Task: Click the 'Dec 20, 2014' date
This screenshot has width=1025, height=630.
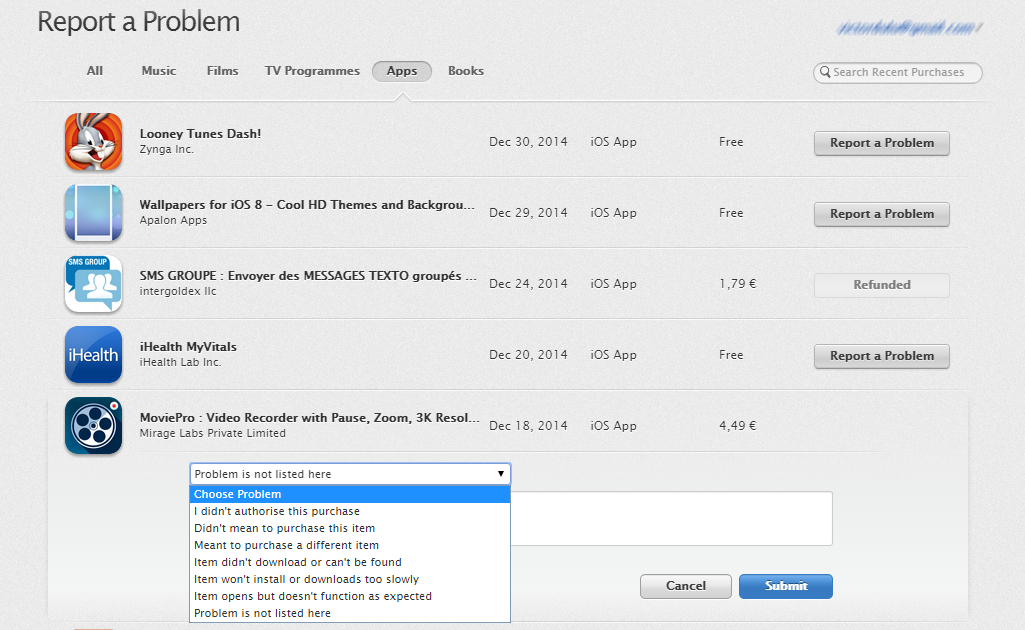Action: [x=528, y=355]
